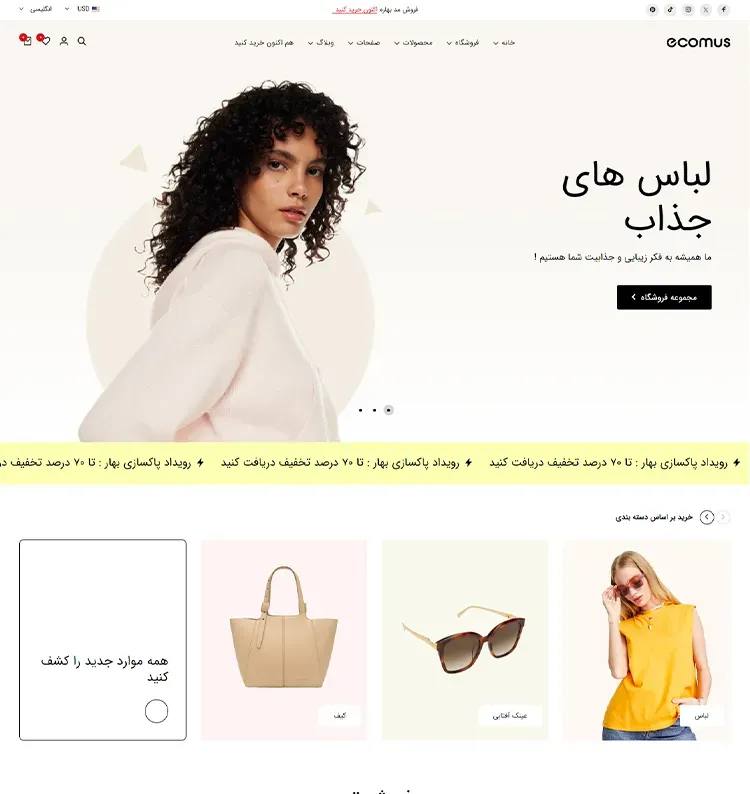Viewport: 750px width, 794px height.
Task: Select the first hero slider dot
Action: (x=361, y=410)
